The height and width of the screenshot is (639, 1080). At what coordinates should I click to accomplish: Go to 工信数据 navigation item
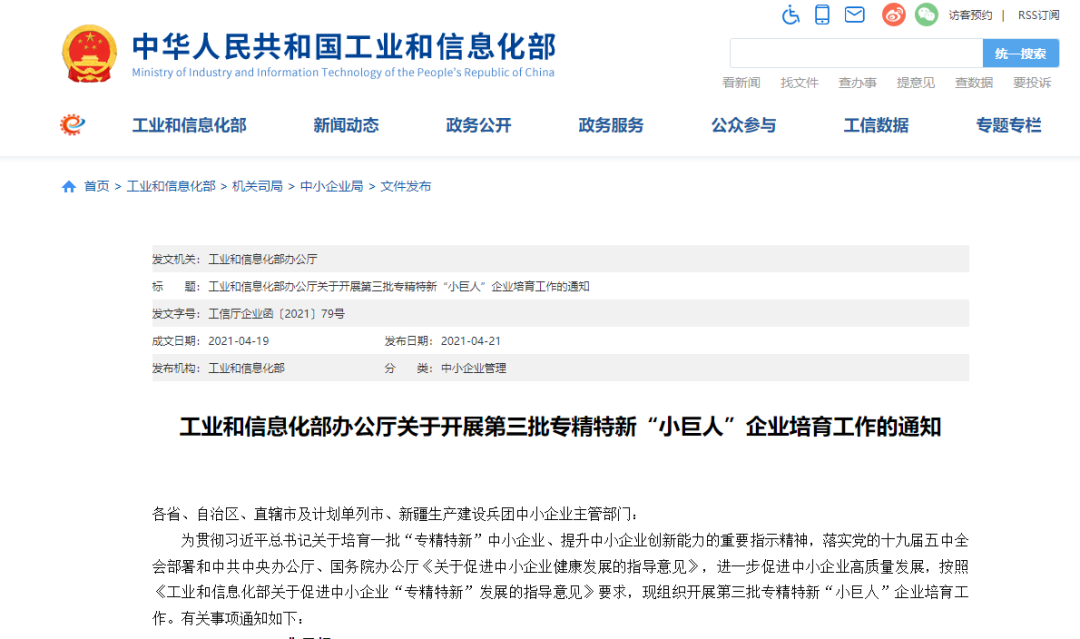pos(876,125)
